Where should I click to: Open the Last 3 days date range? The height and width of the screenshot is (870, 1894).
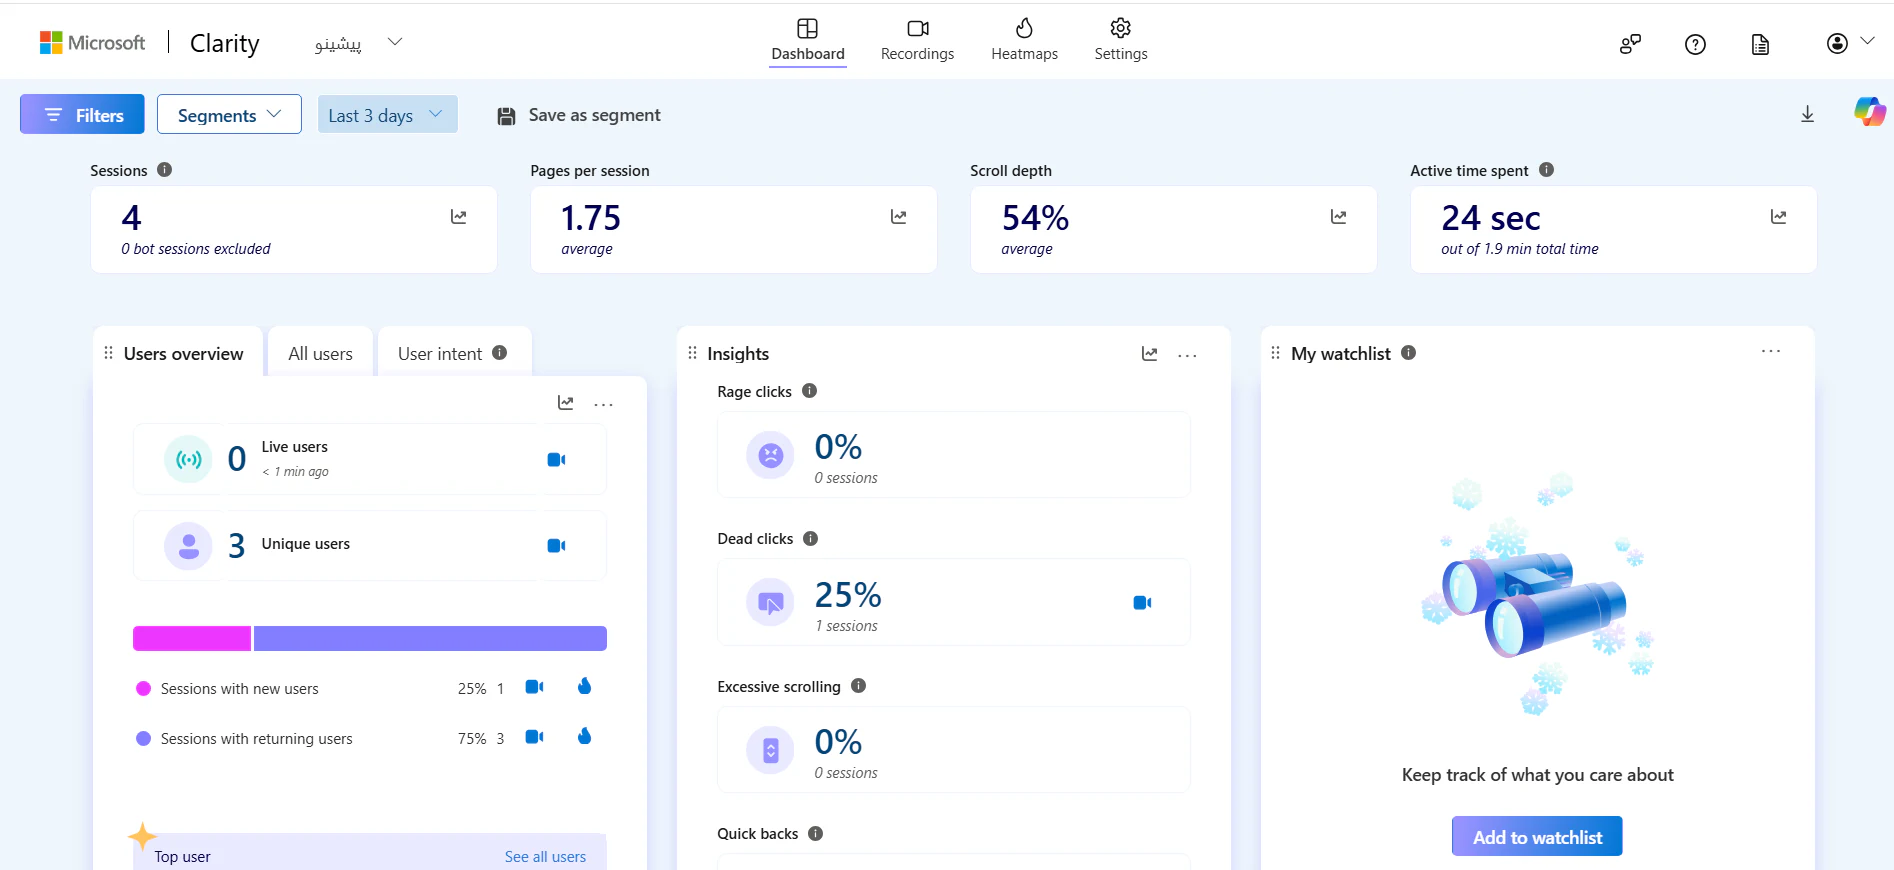pyautogui.click(x=387, y=115)
